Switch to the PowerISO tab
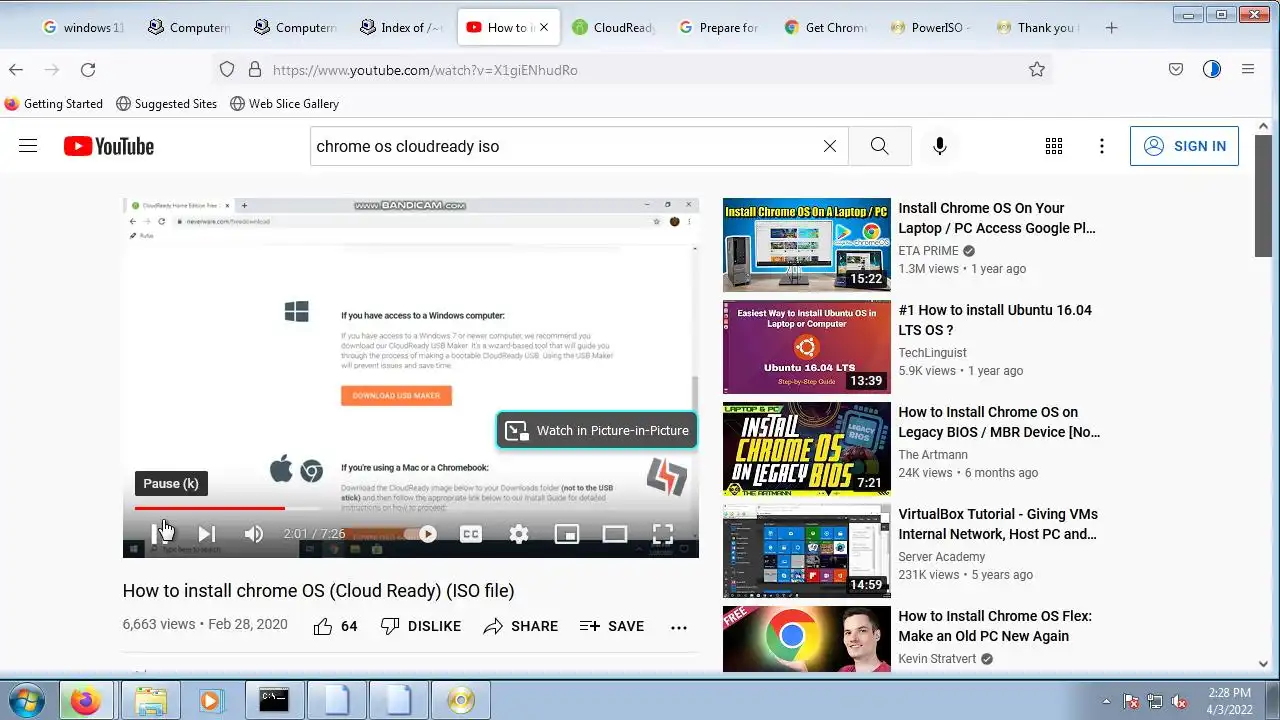This screenshot has height=720, width=1280. click(931, 27)
